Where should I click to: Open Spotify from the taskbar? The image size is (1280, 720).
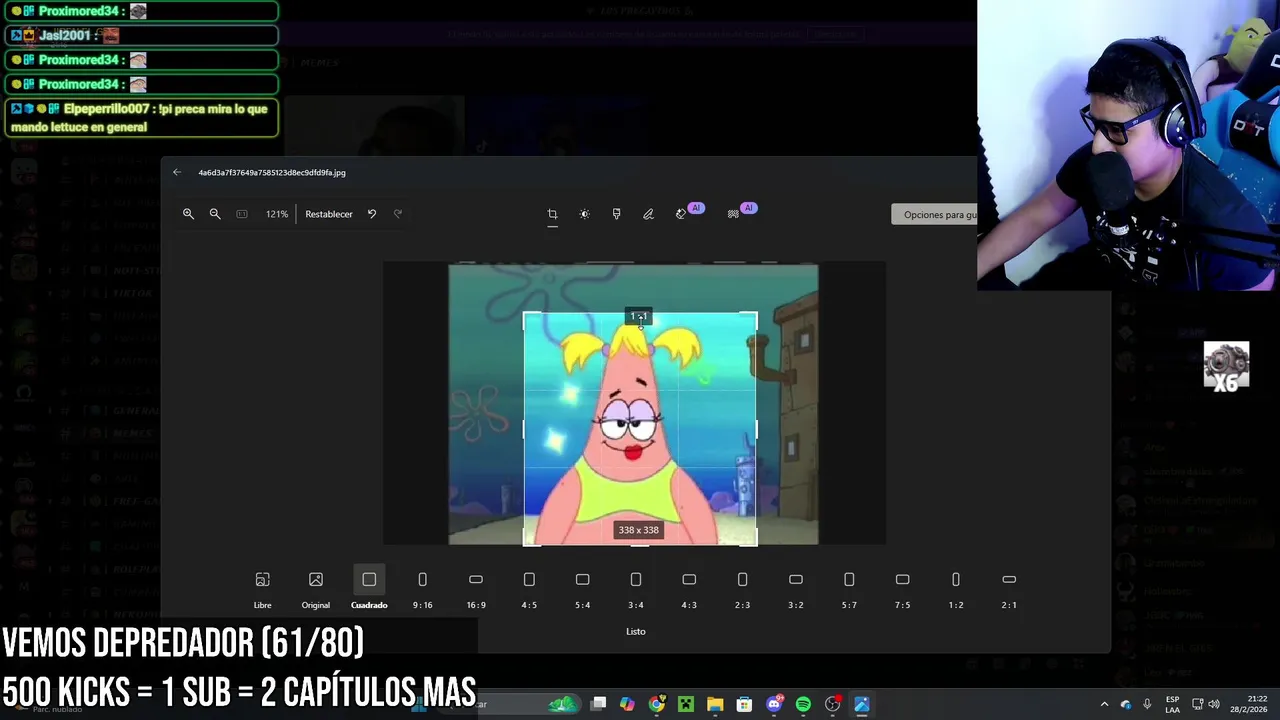(x=803, y=704)
